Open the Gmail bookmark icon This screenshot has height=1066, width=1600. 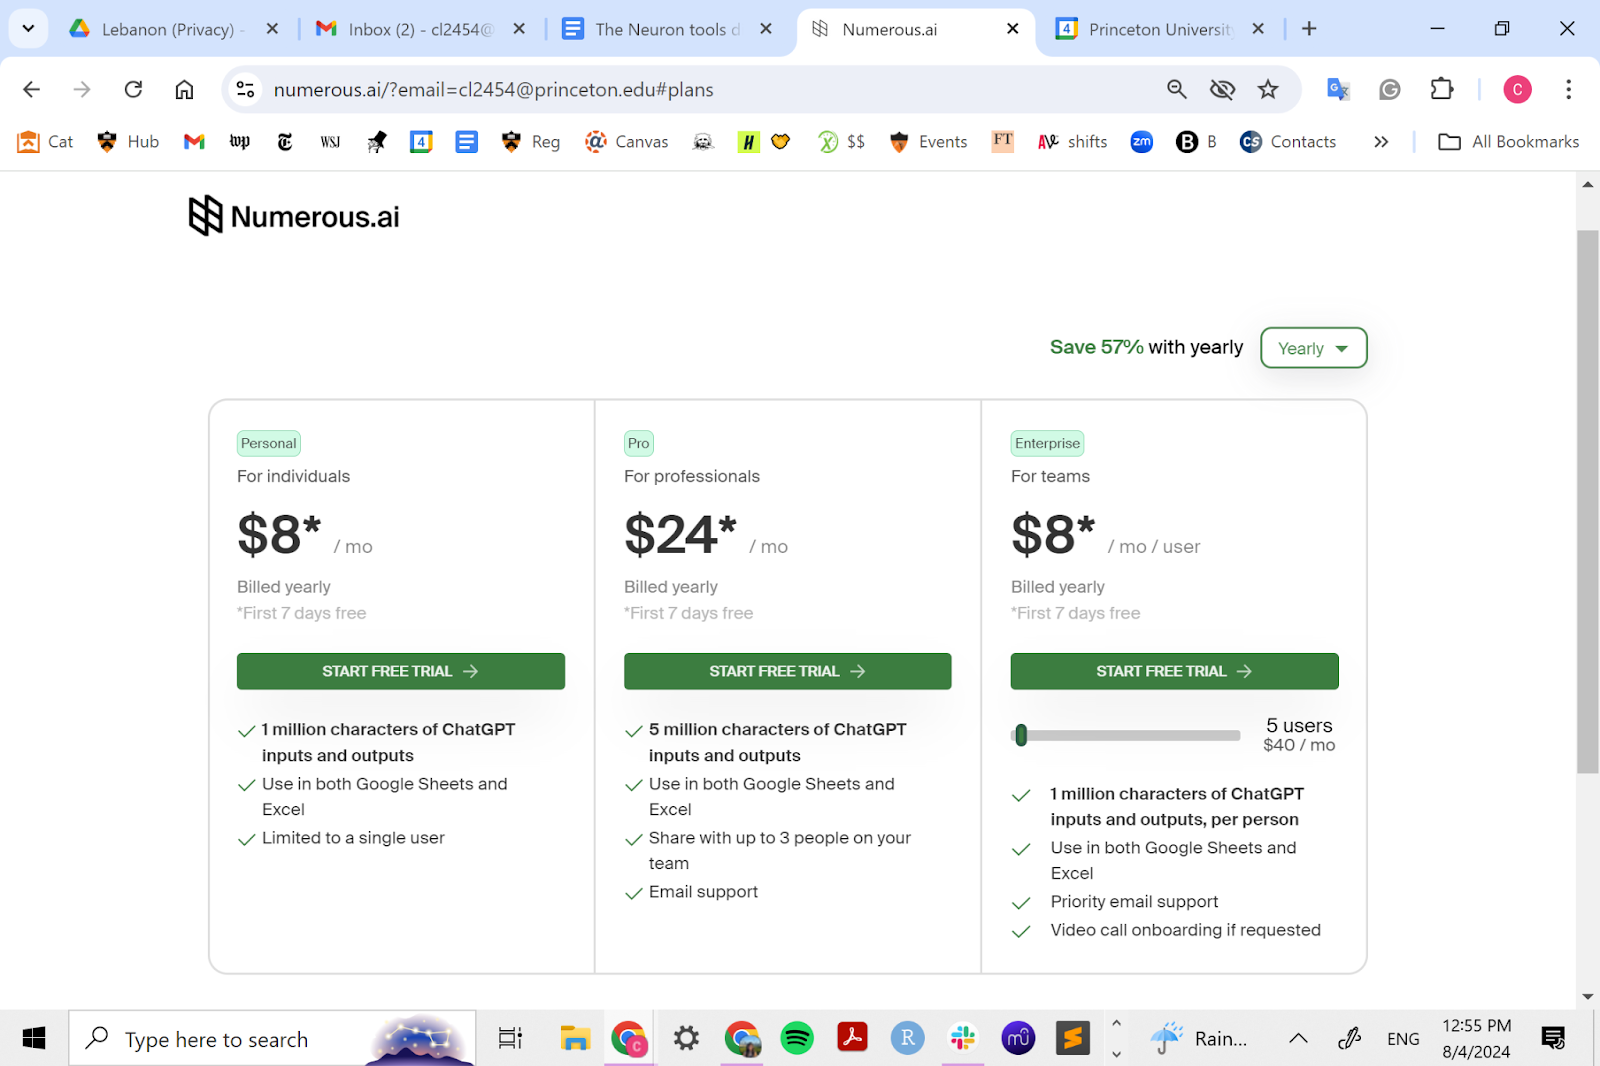(x=194, y=142)
